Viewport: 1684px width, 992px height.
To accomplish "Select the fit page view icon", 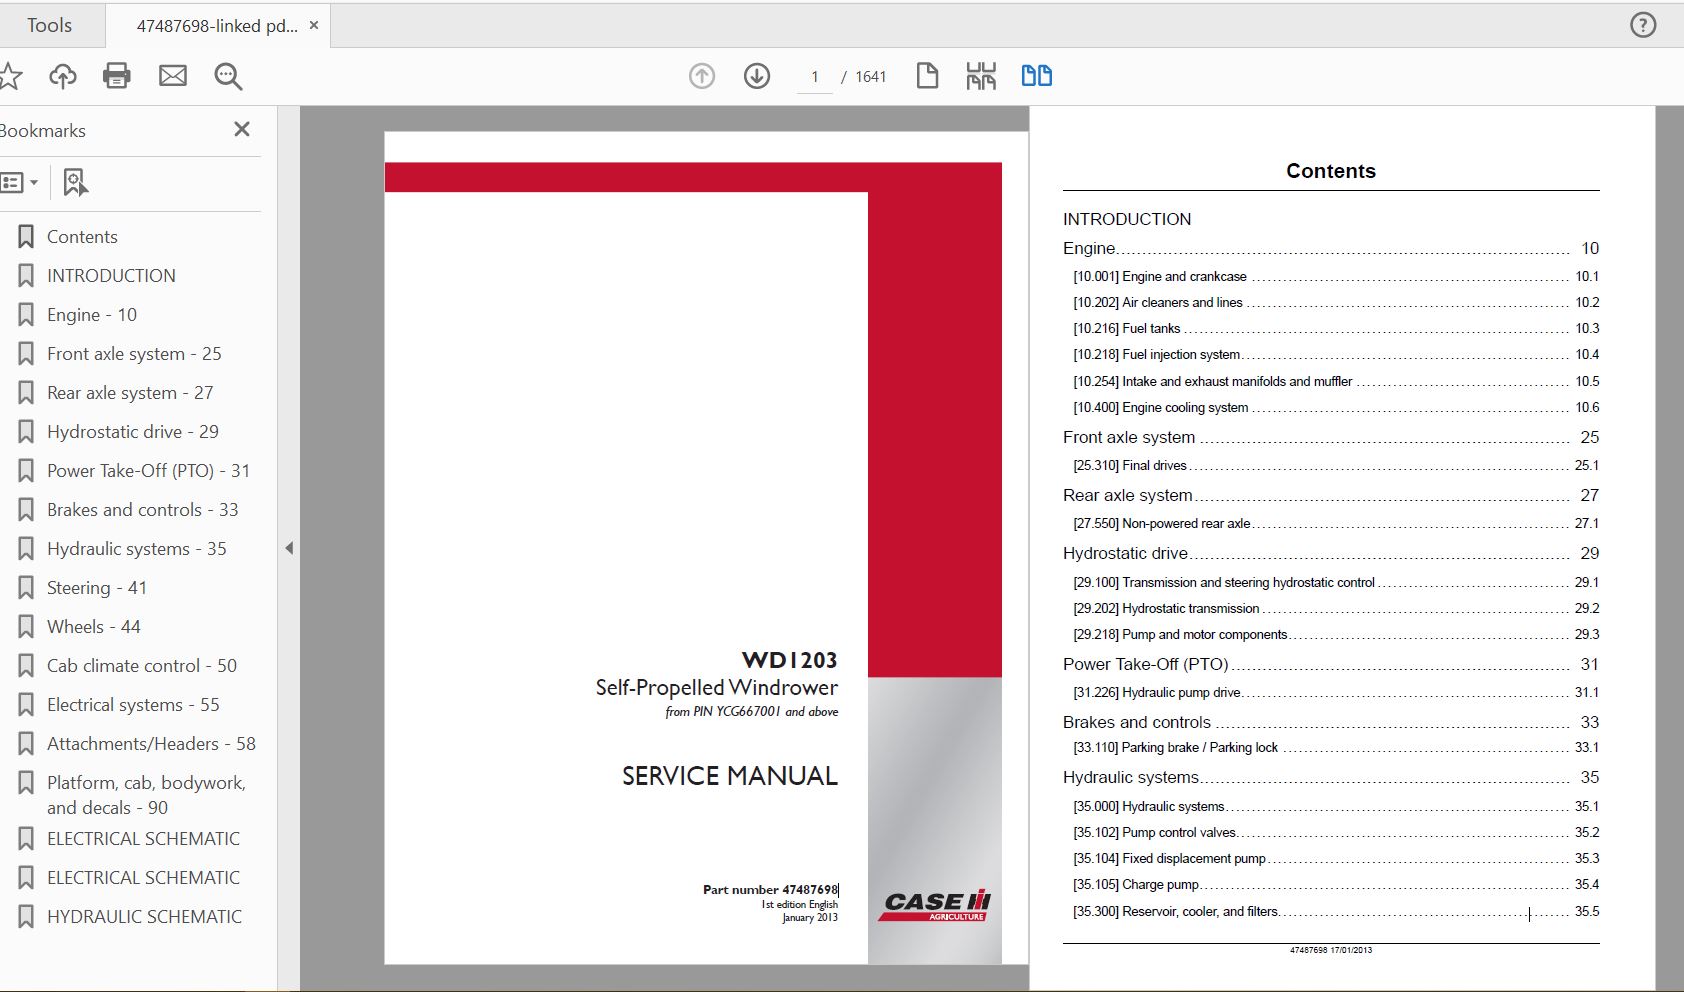I will [927, 76].
